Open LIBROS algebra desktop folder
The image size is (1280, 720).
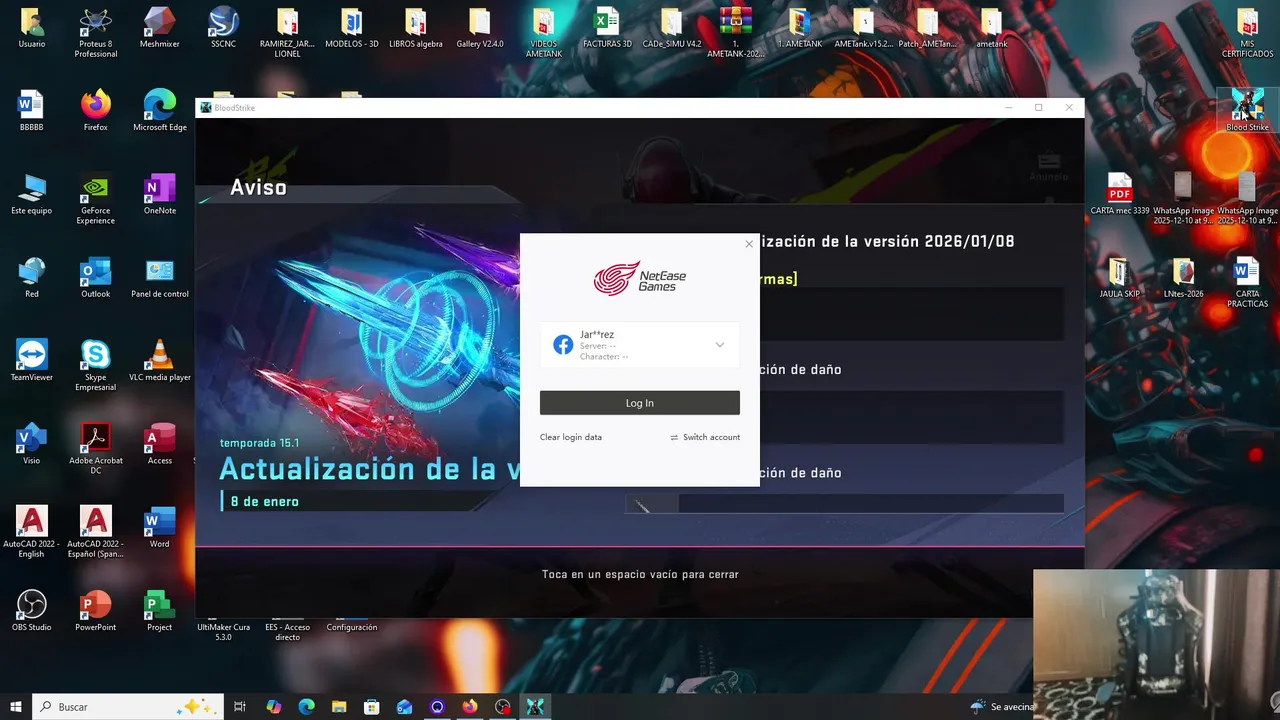tap(415, 28)
